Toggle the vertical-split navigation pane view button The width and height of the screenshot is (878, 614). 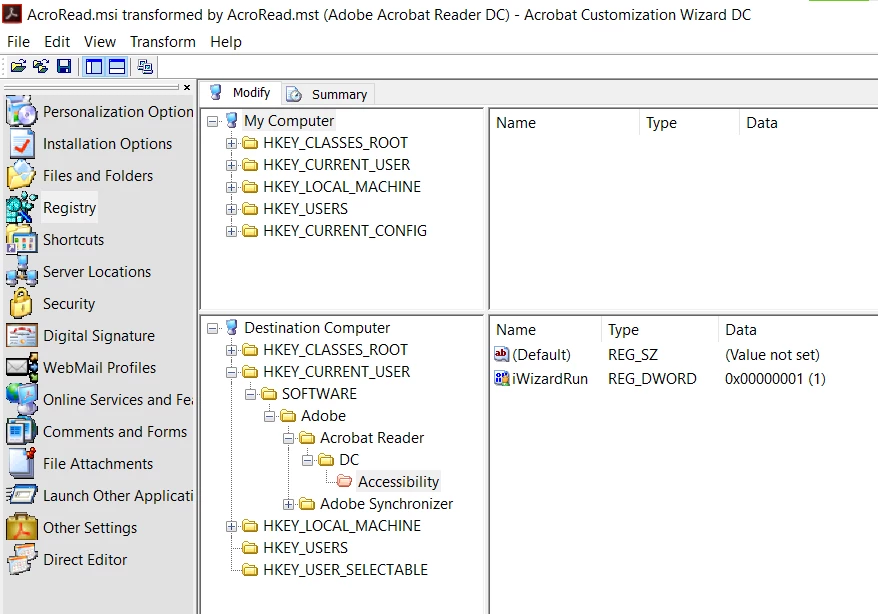[94, 67]
